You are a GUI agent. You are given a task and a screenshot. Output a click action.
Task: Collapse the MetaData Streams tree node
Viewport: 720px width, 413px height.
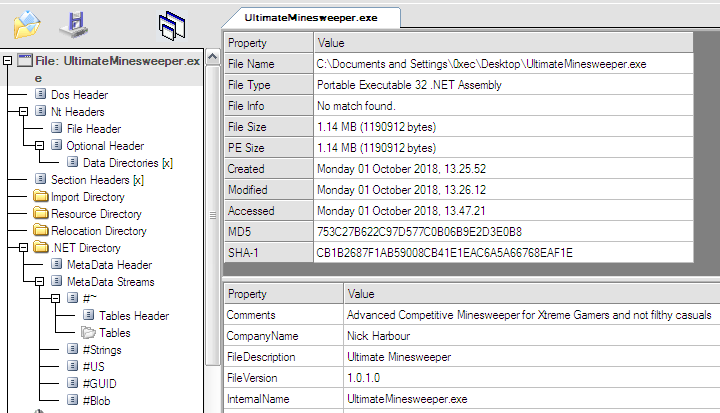[39, 282]
